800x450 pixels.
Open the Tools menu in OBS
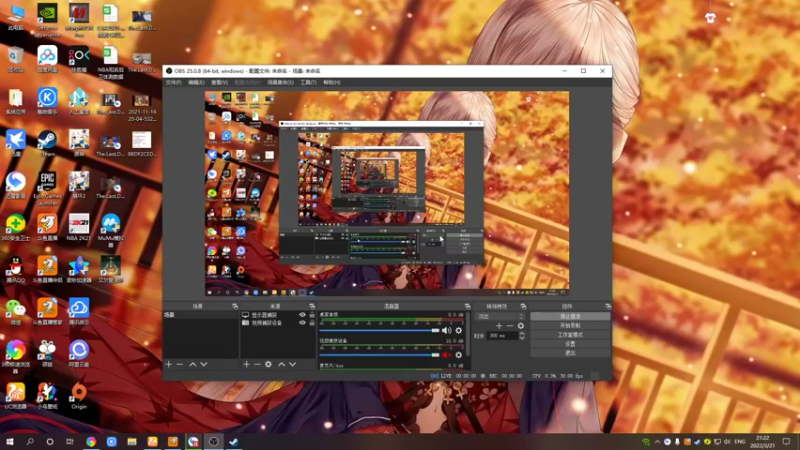pos(308,82)
